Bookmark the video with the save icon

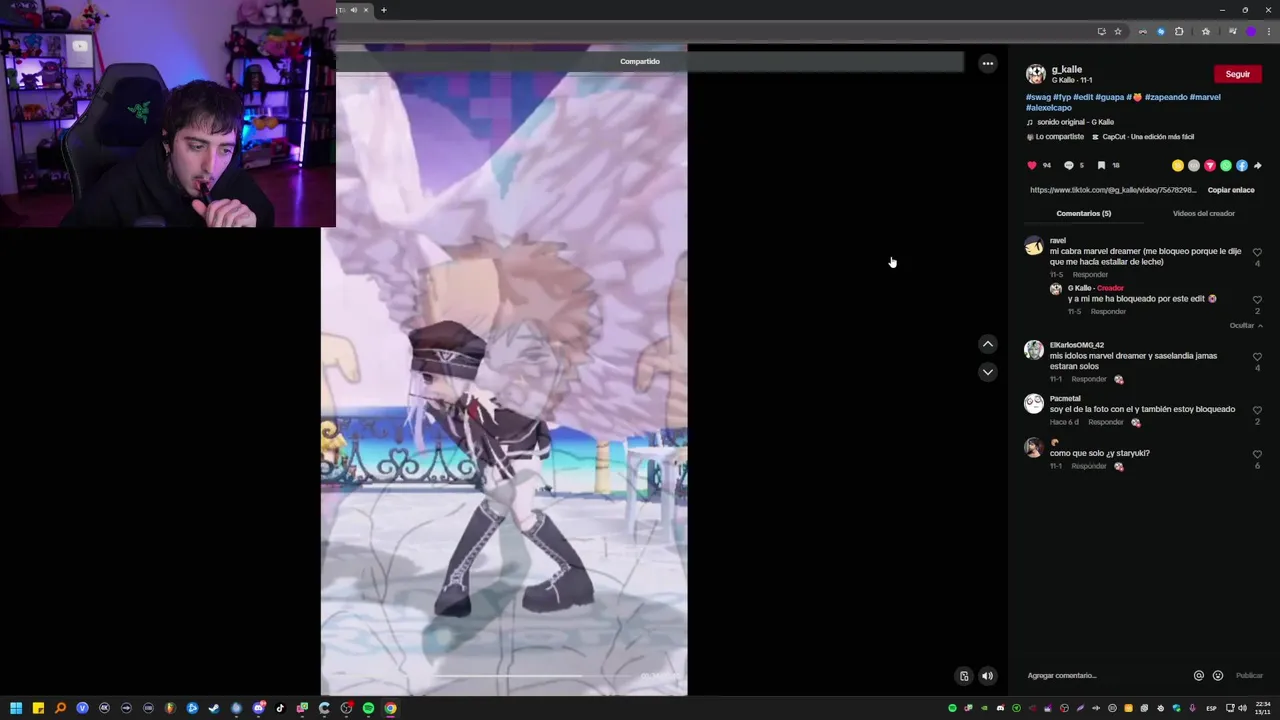pyautogui.click(x=1101, y=165)
